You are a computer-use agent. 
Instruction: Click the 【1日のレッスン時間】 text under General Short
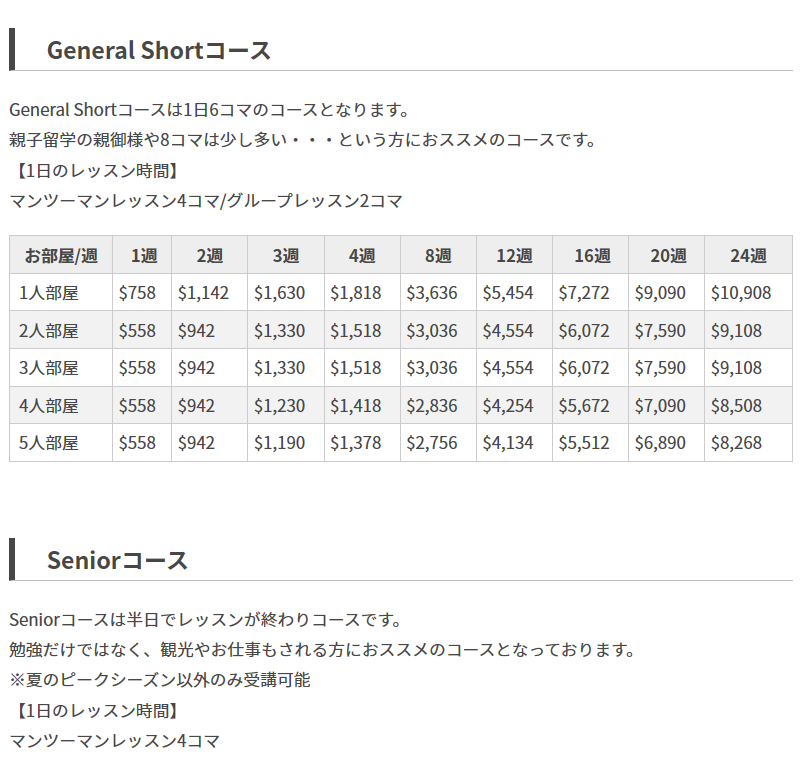click(x=97, y=170)
